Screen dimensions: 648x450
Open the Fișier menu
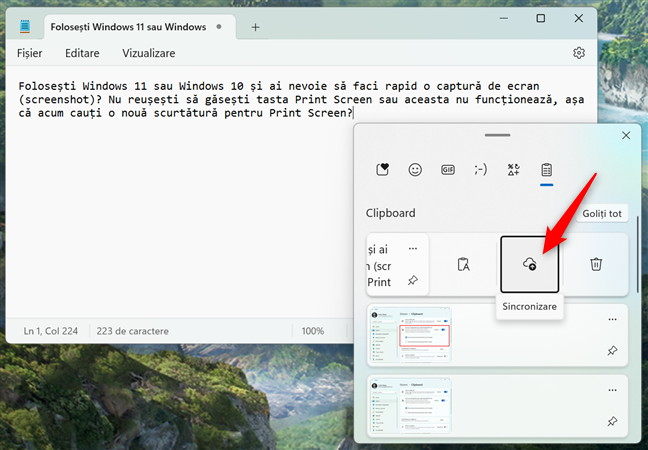click(x=29, y=53)
